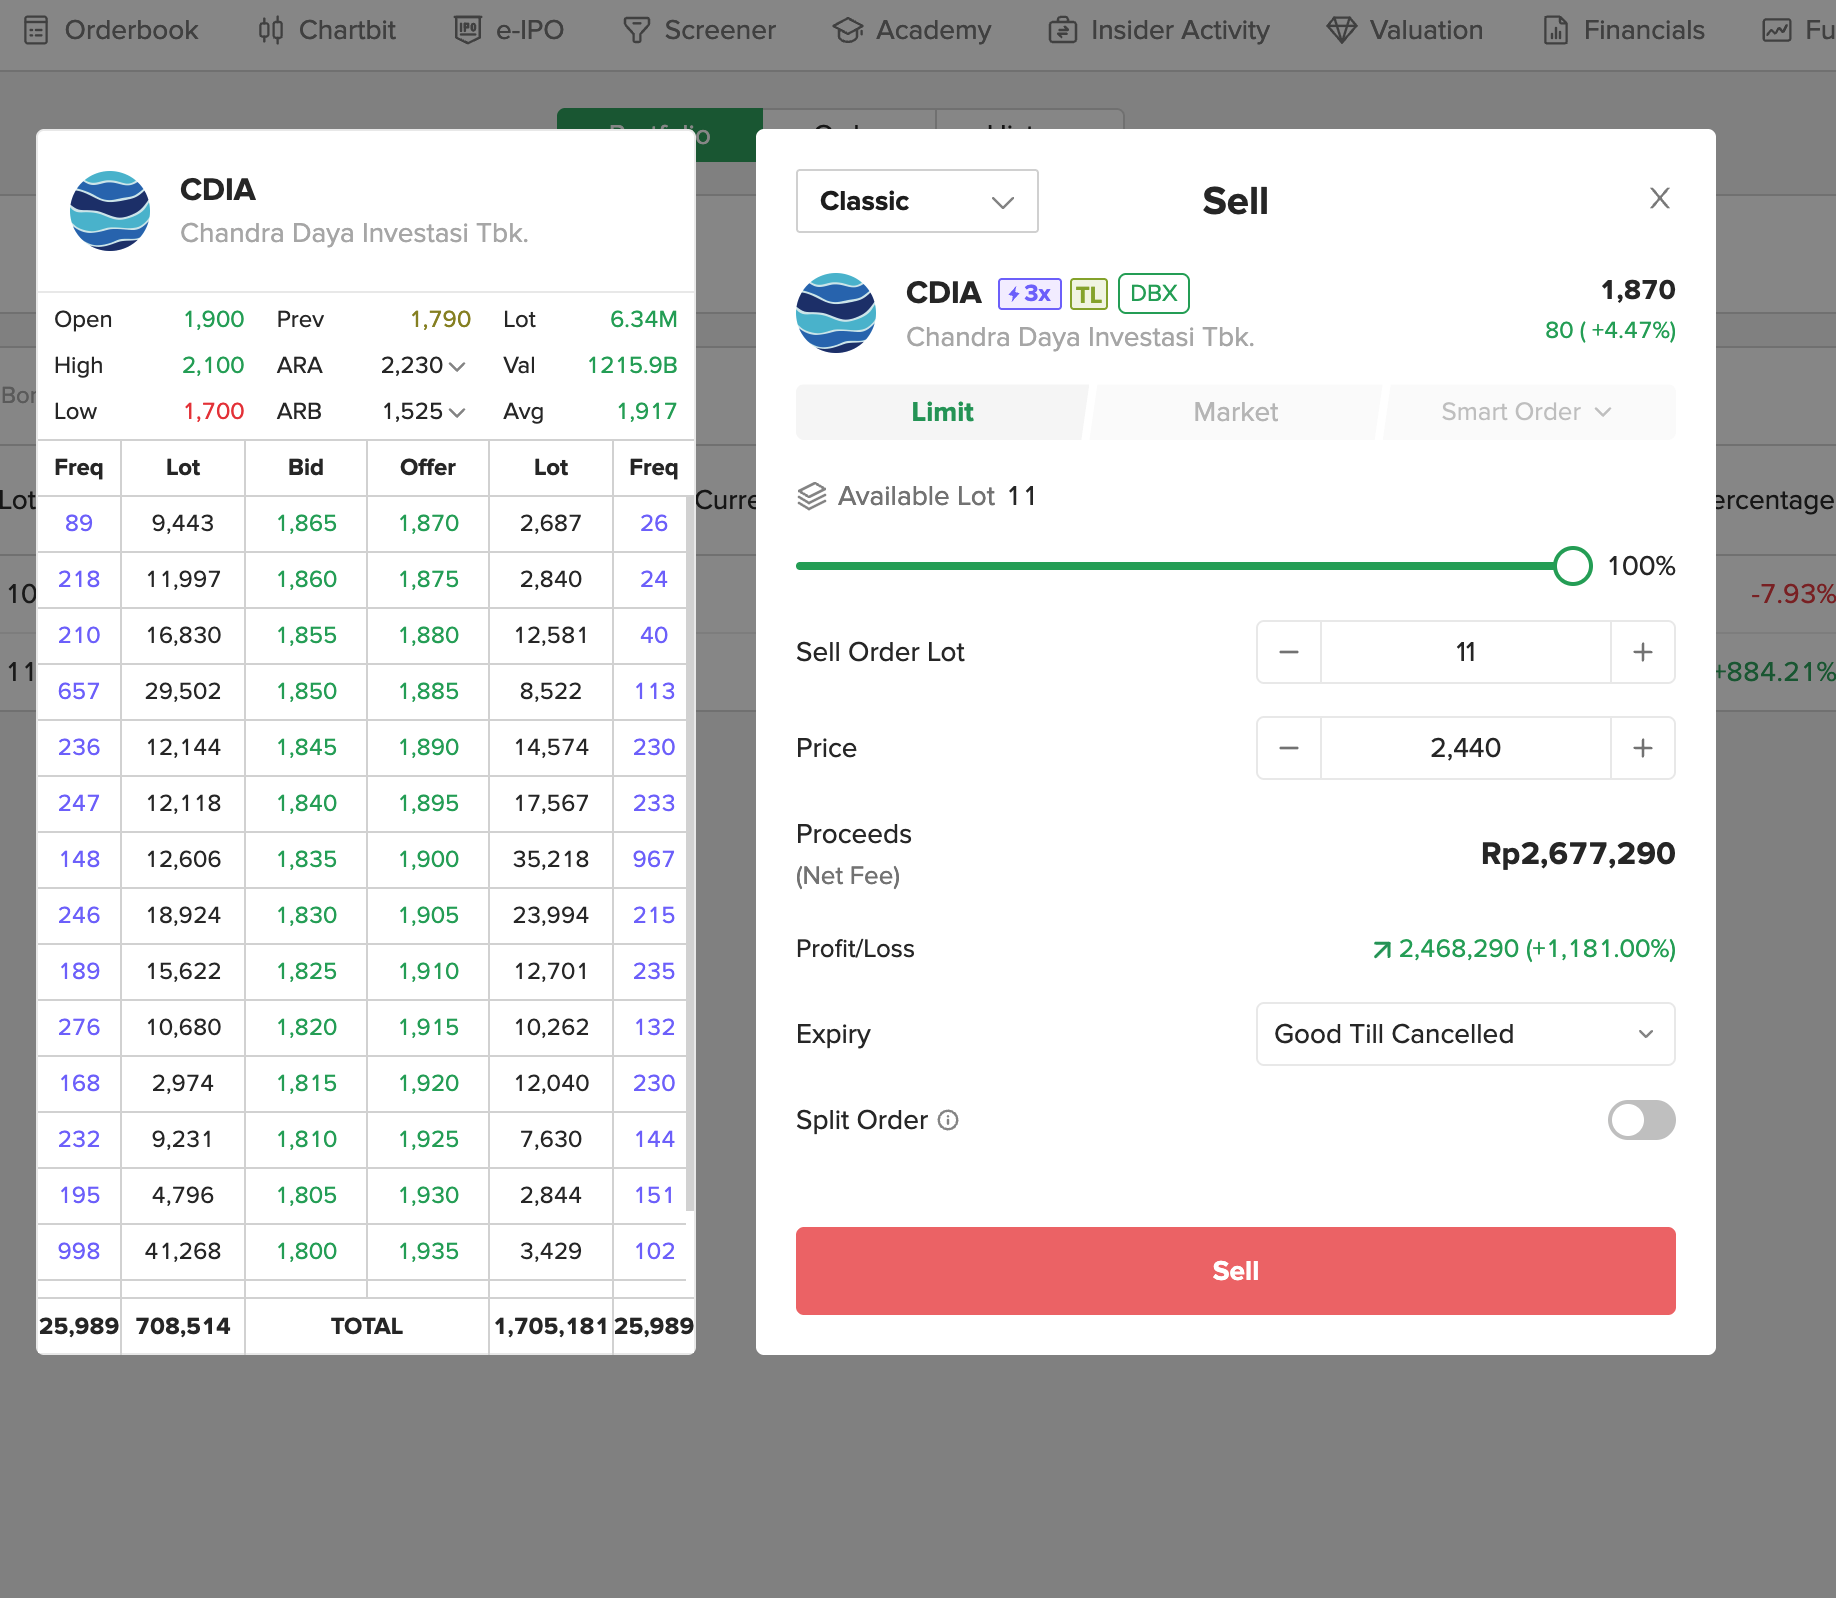The image size is (1836, 1598).
Task: Click the Available Lot layers icon
Action: pos(812,496)
